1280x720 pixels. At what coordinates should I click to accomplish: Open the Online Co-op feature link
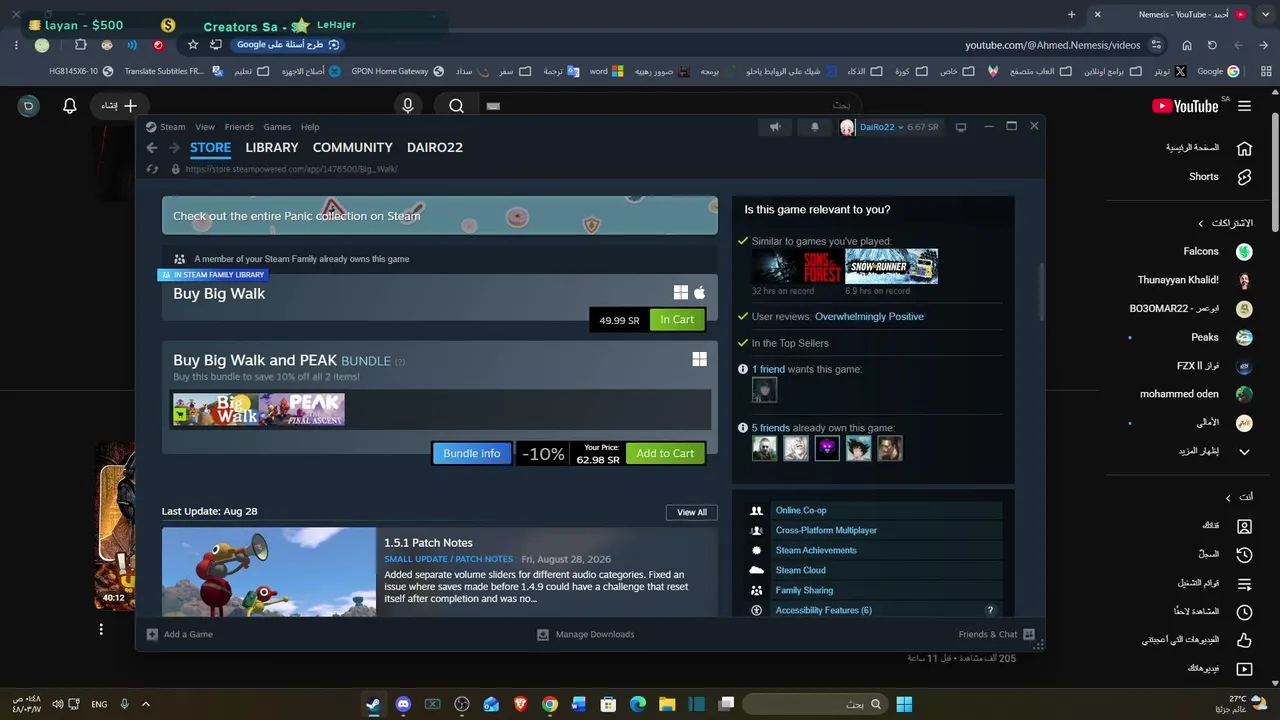(x=801, y=511)
